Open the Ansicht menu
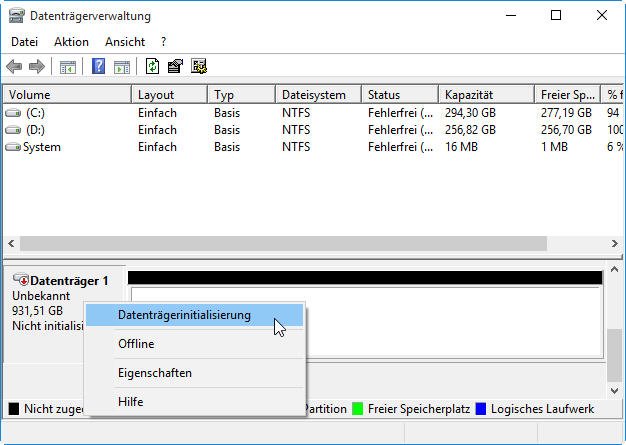The height and width of the screenshot is (445, 626). point(125,42)
